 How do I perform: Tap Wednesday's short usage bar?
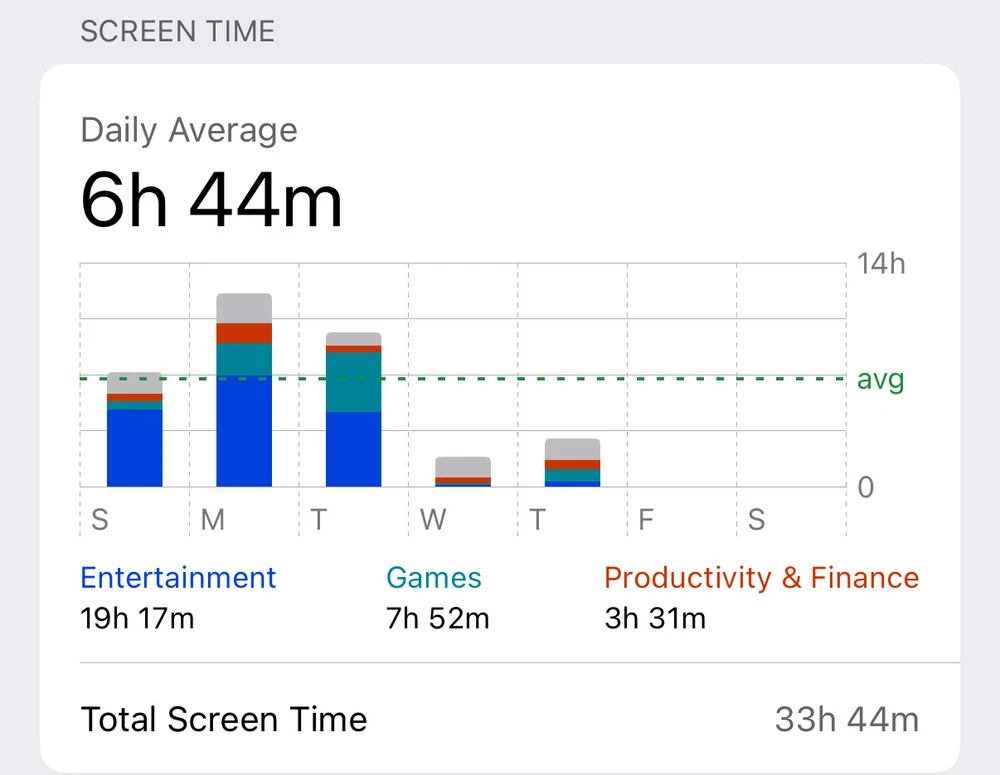click(463, 471)
